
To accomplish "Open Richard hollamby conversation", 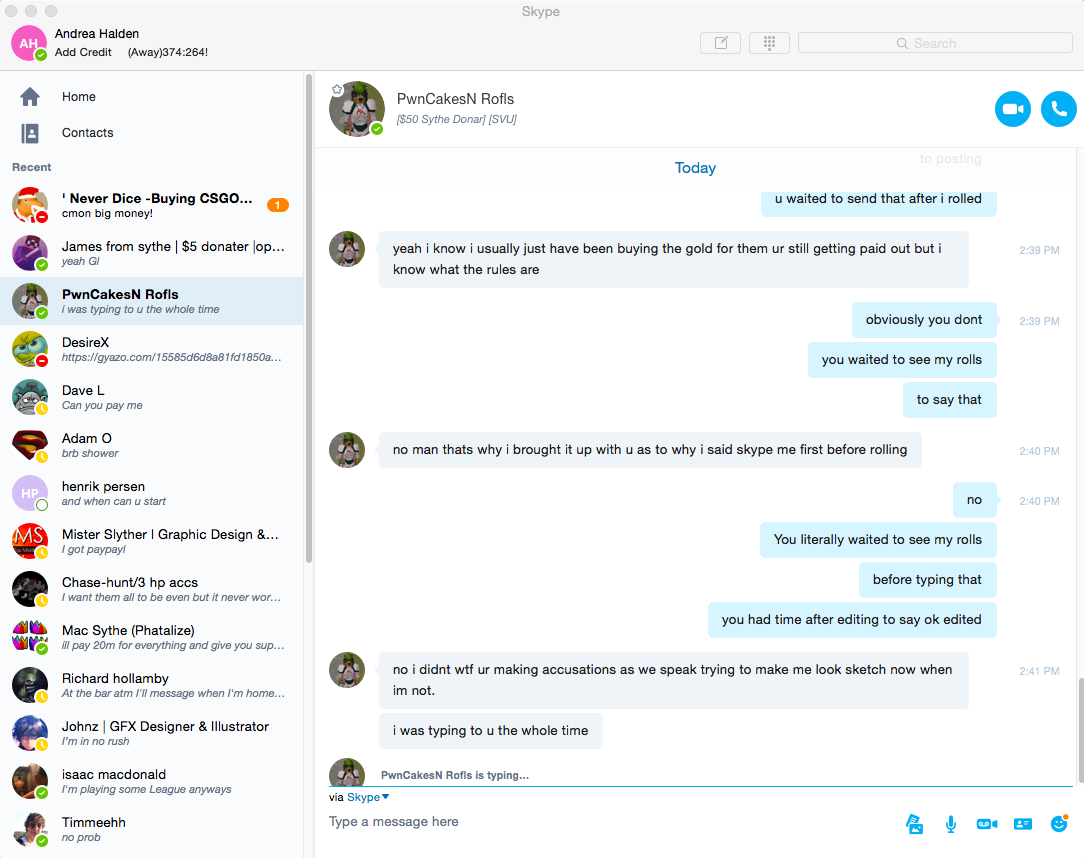I will tap(151, 685).
